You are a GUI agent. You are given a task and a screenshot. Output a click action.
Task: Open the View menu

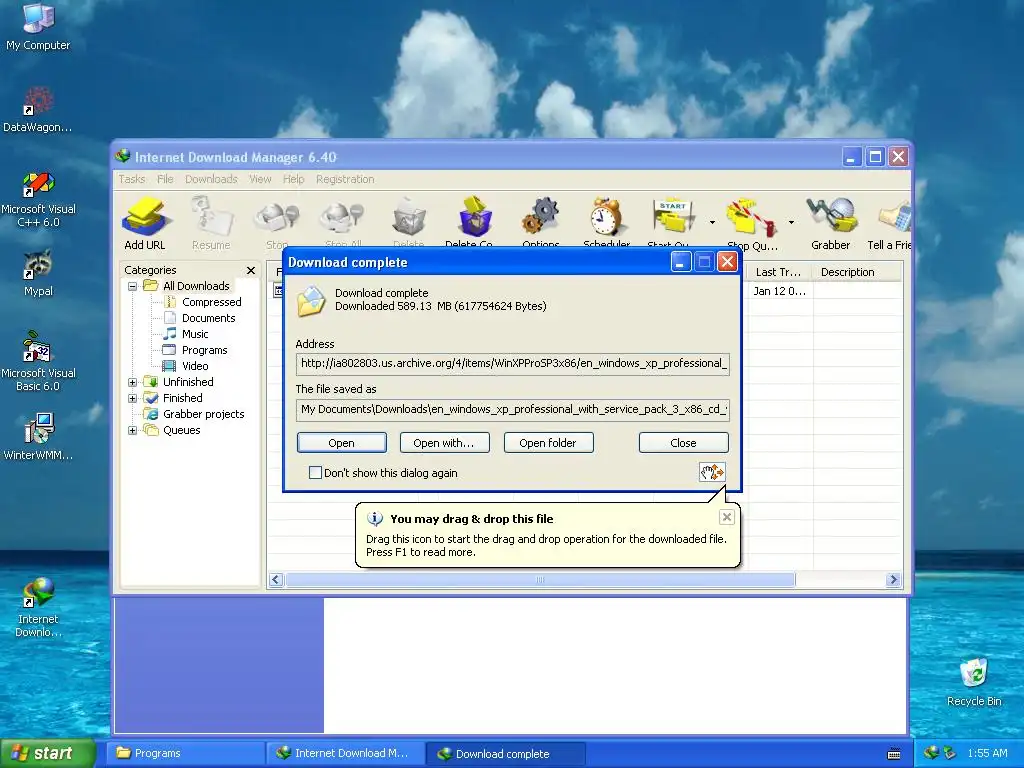(260, 179)
